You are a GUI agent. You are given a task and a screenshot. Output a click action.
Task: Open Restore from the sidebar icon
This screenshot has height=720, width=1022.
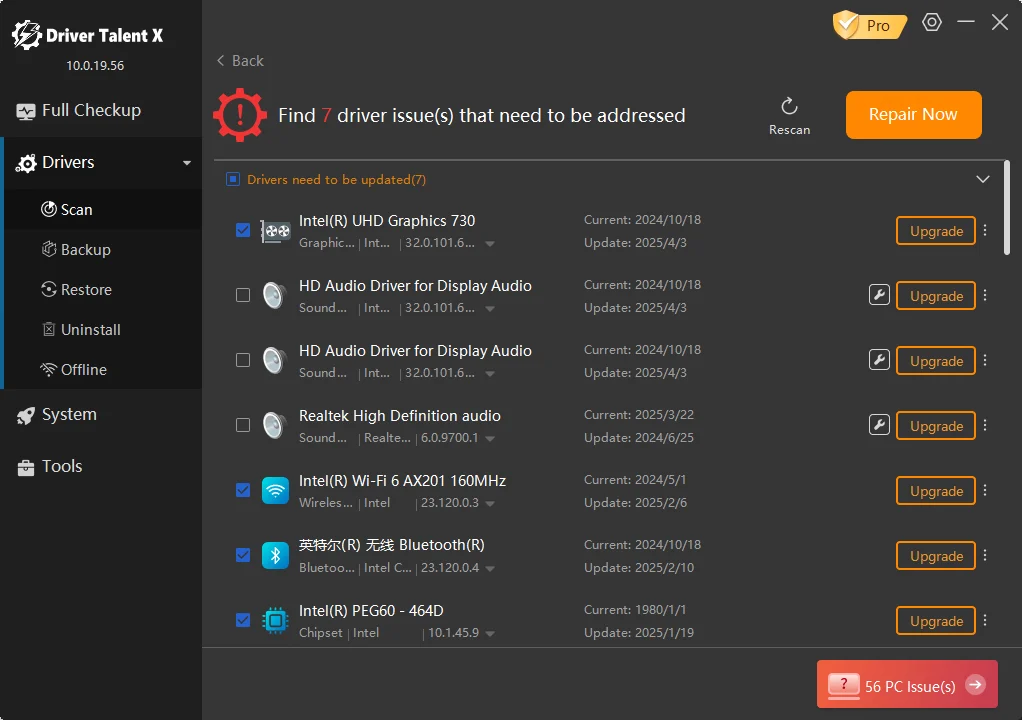pyautogui.click(x=49, y=289)
